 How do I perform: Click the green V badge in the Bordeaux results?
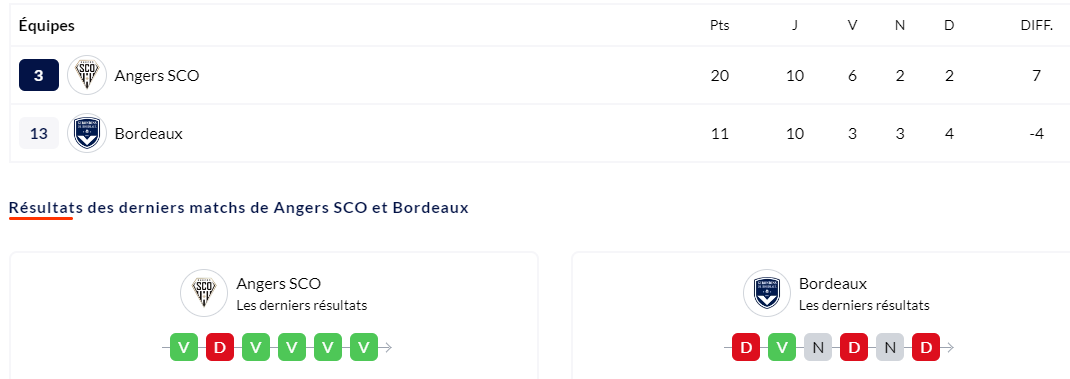coord(782,348)
